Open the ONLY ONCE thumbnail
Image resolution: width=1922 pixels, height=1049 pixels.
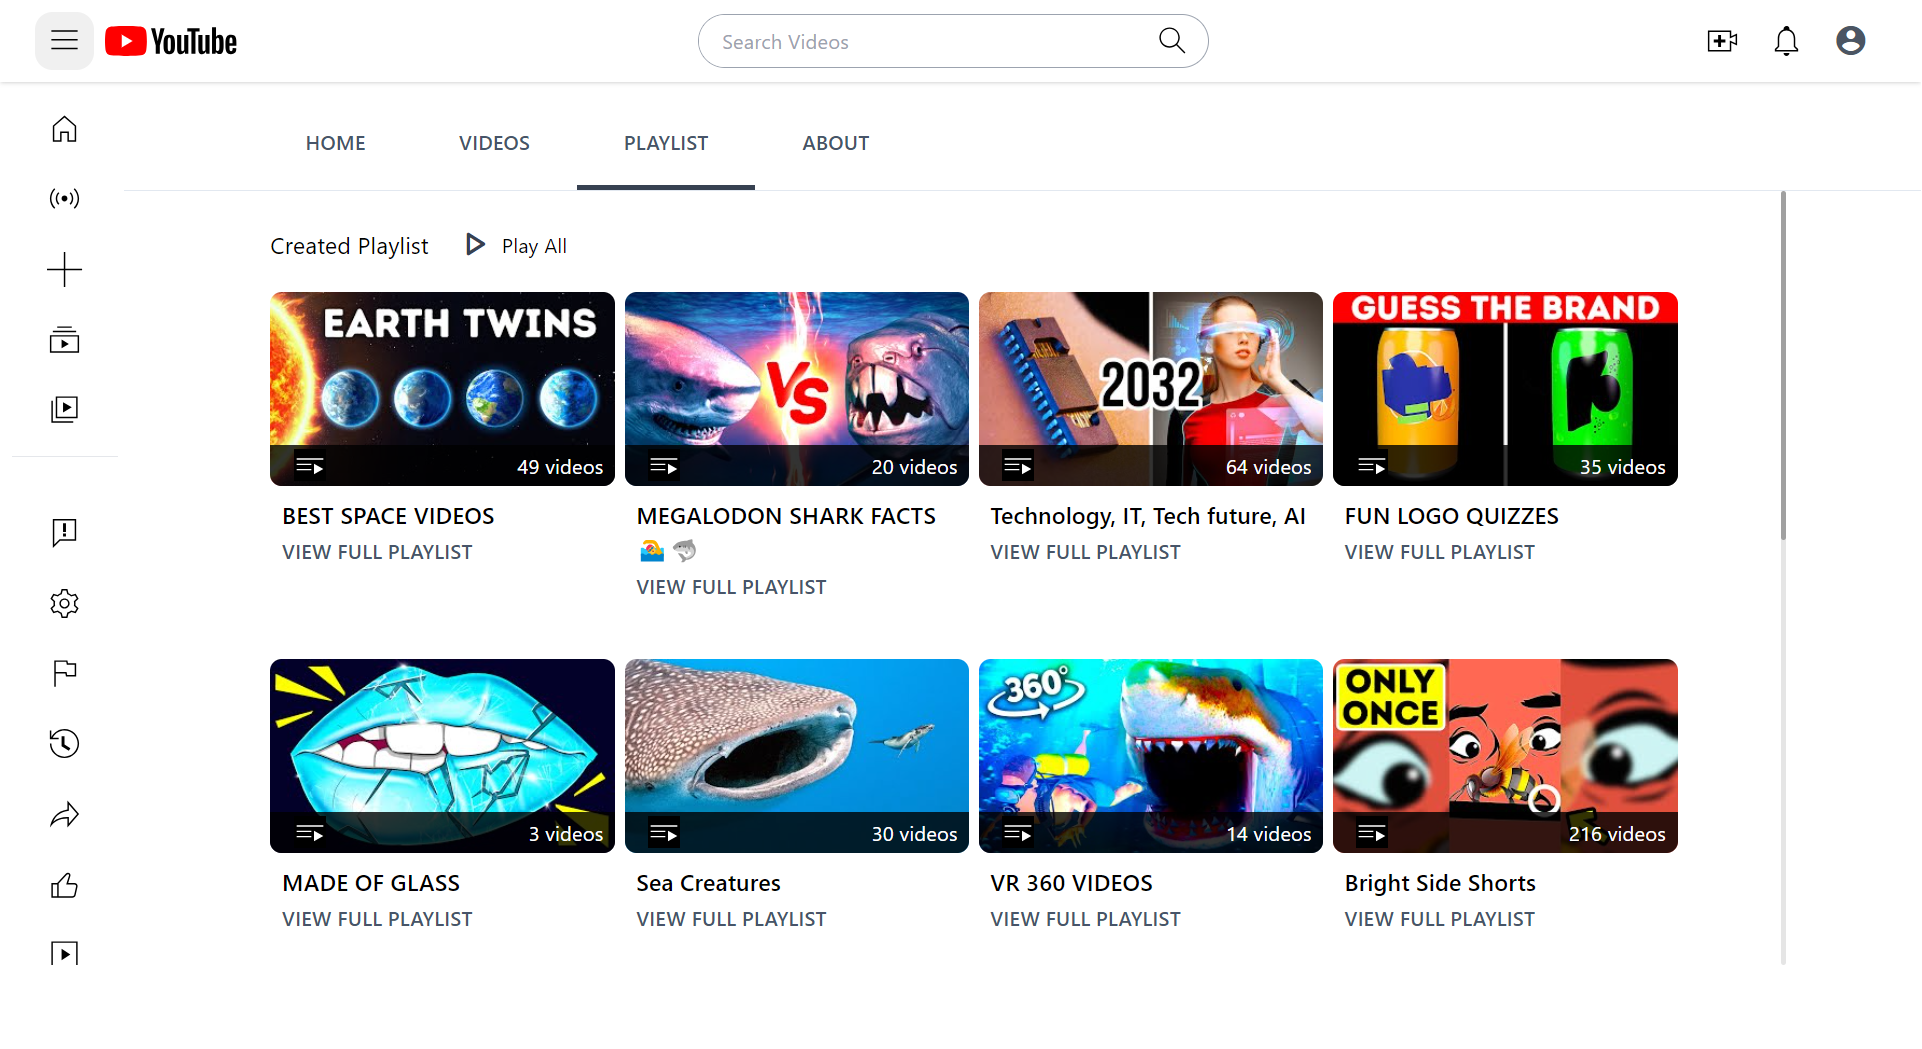pyautogui.click(x=1505, y=756)
